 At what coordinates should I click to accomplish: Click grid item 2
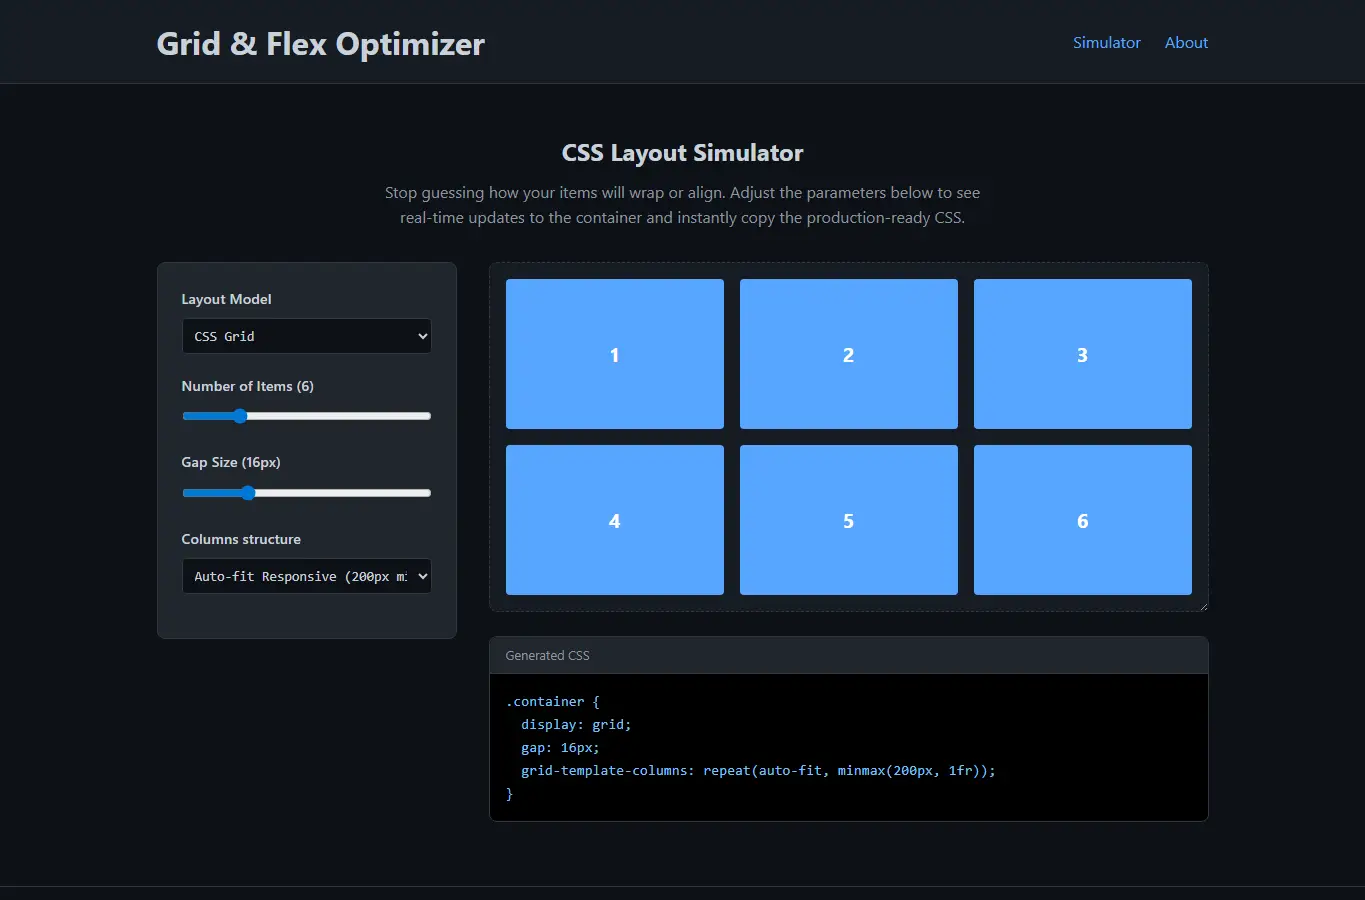pyautogui.click(x=849, y=354)
